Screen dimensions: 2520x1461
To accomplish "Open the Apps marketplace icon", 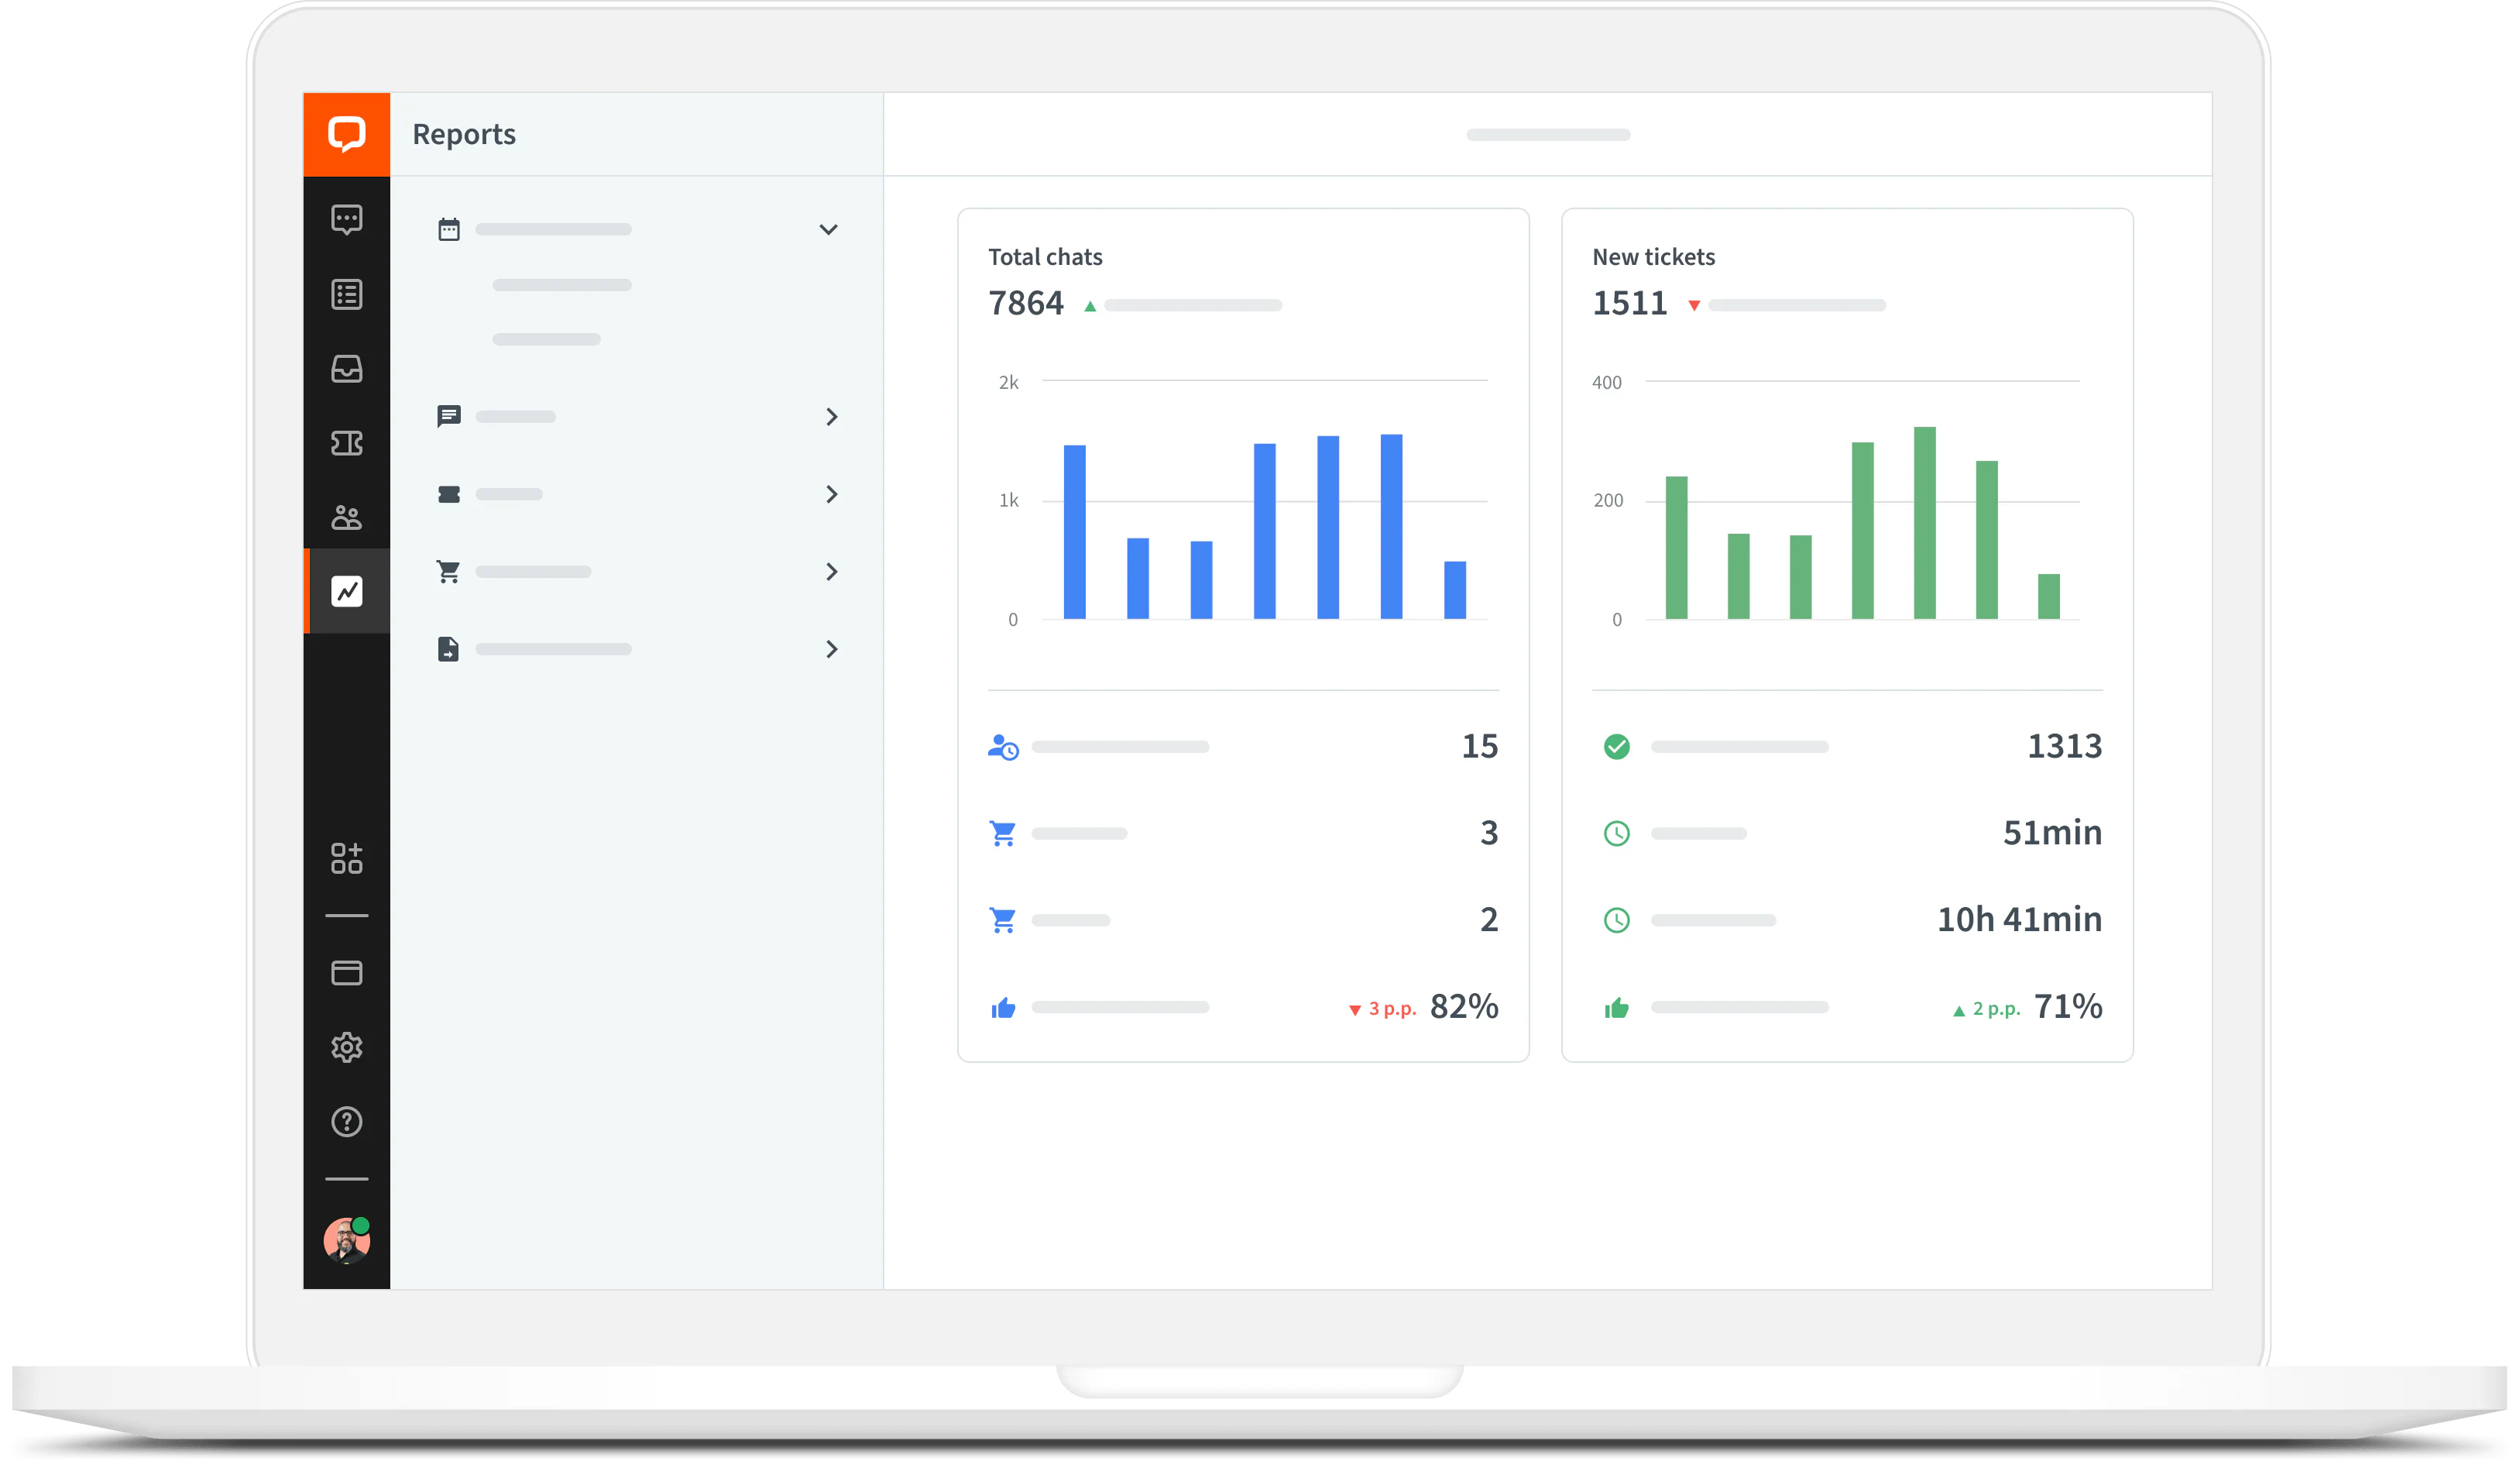I will (x=346, y=858).
